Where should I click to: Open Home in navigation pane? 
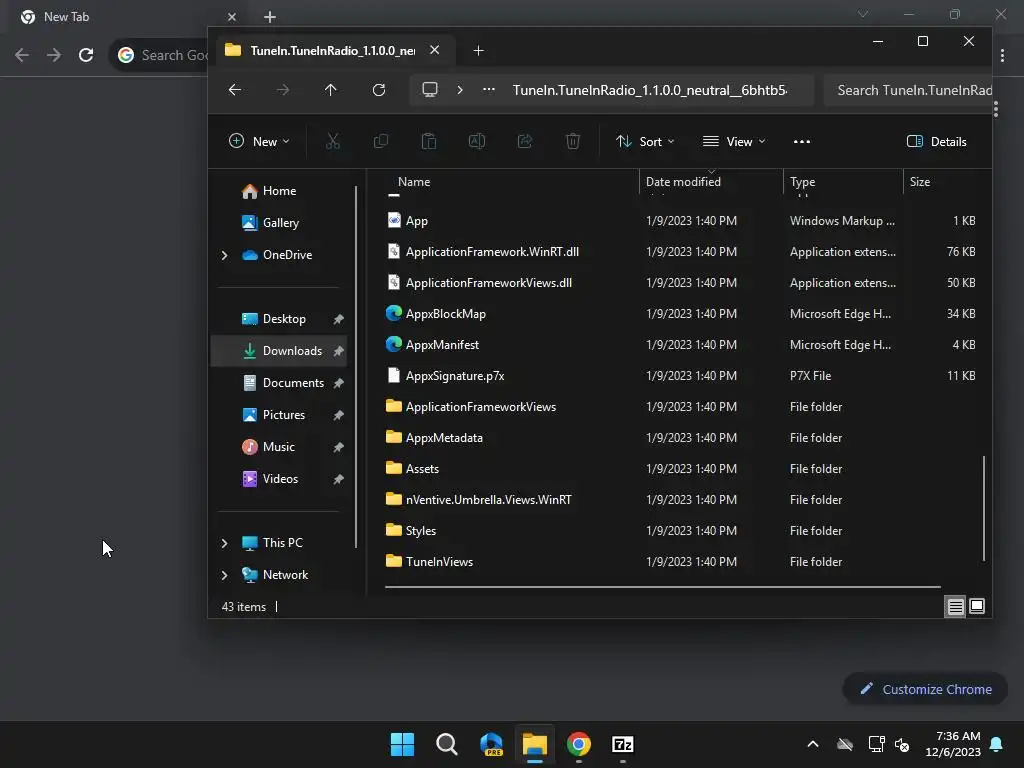tap(280, 191)
